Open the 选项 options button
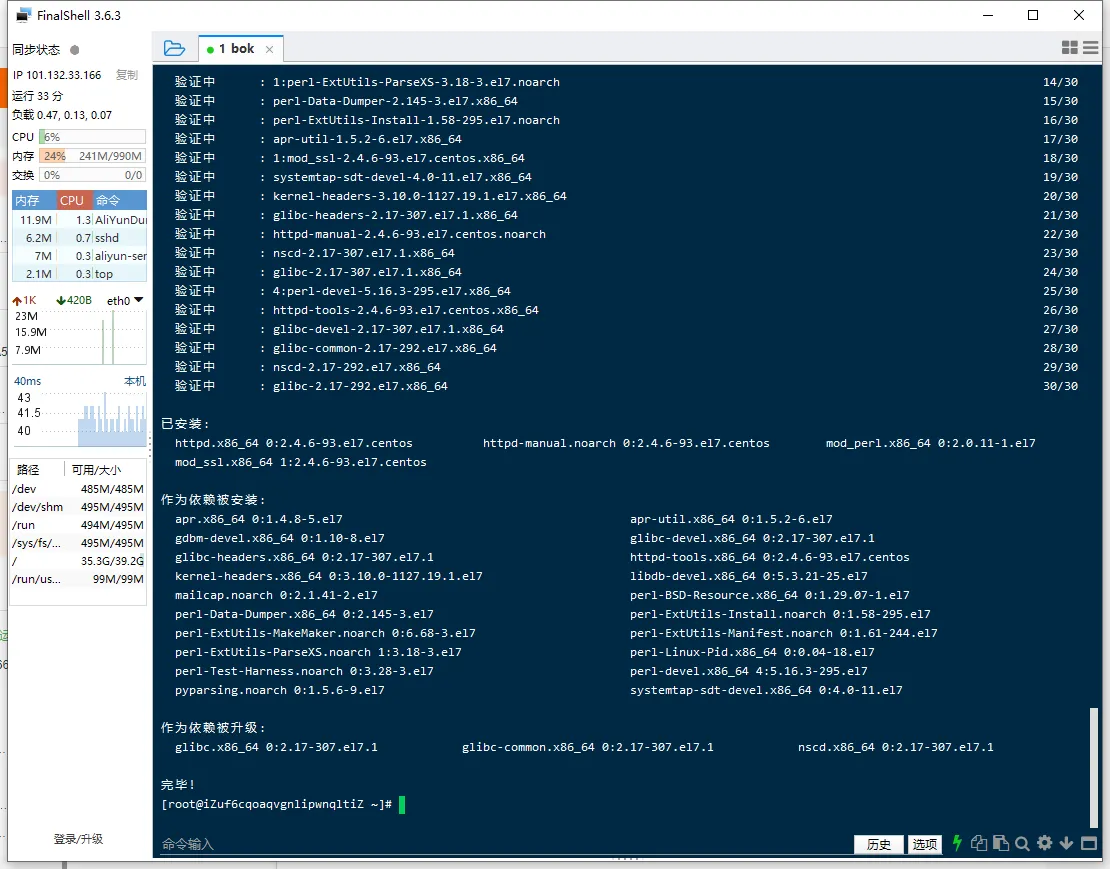Image resolution: width=1110 pixels, height=869 pixels. point(925,844)
